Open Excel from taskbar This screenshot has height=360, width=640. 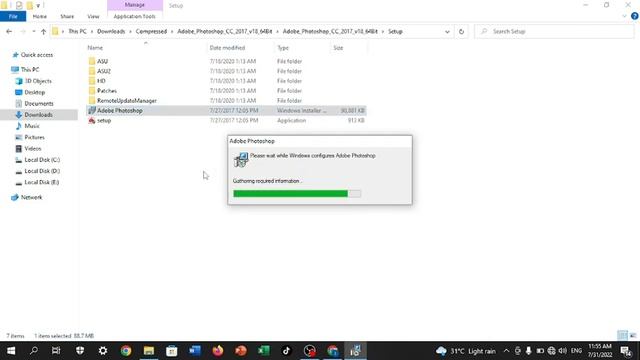[x=264, y=351]
